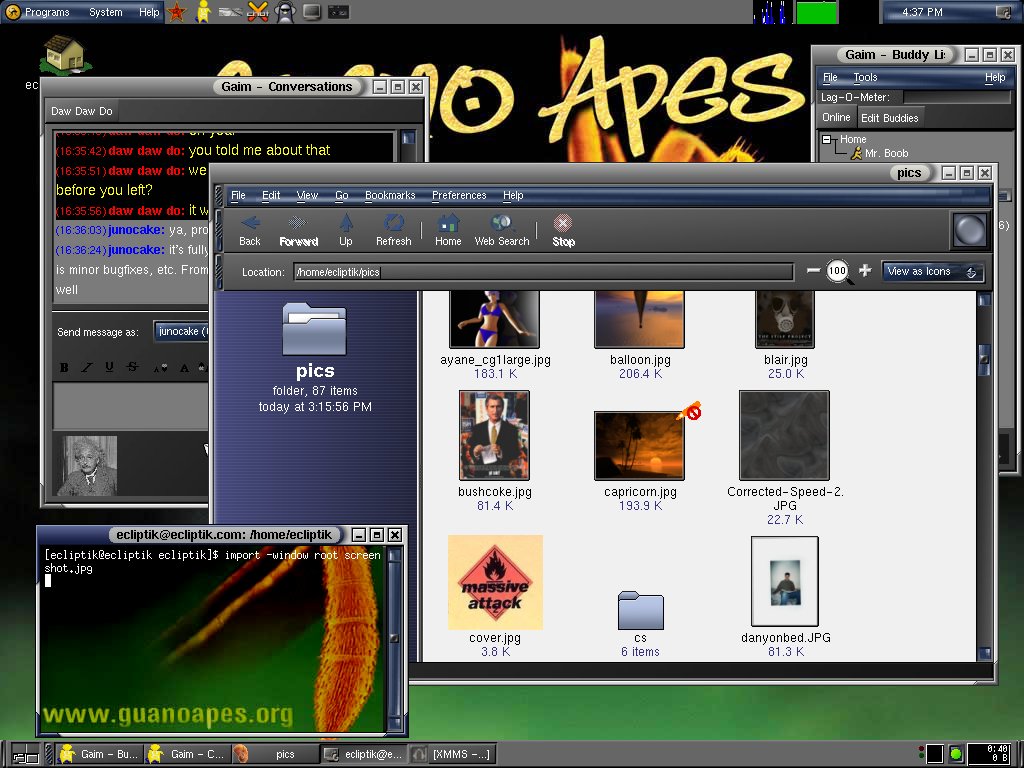Open the Send message as account dropdown

tap(182, 332)
